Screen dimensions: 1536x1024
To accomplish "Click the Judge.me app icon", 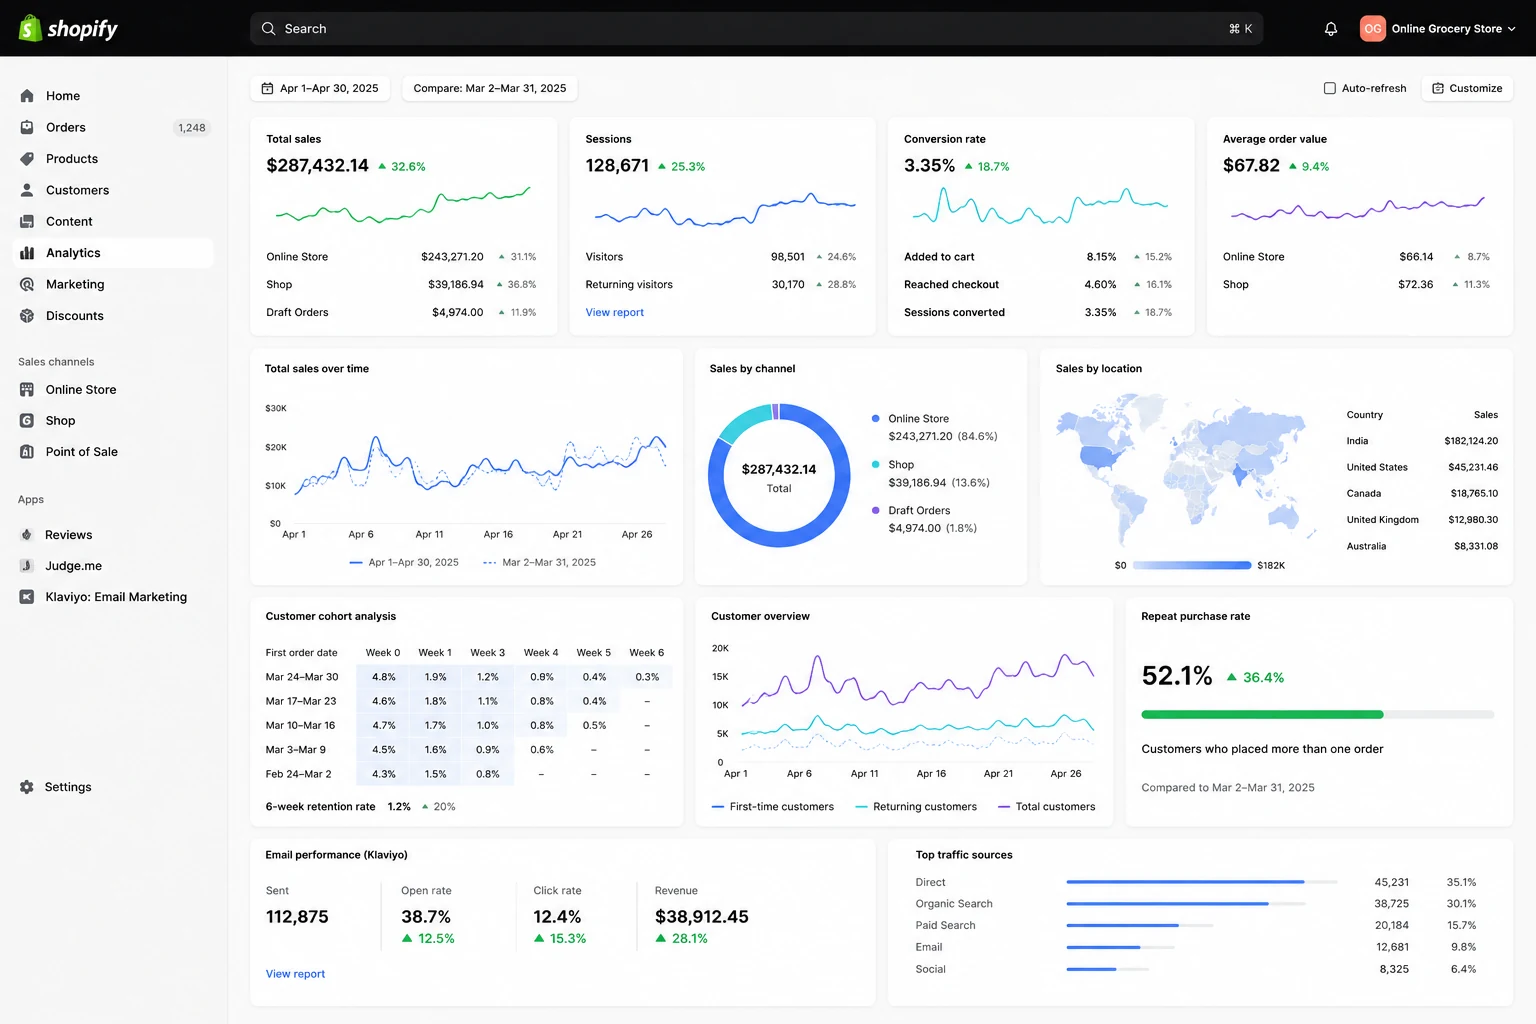I will (27, 566).
